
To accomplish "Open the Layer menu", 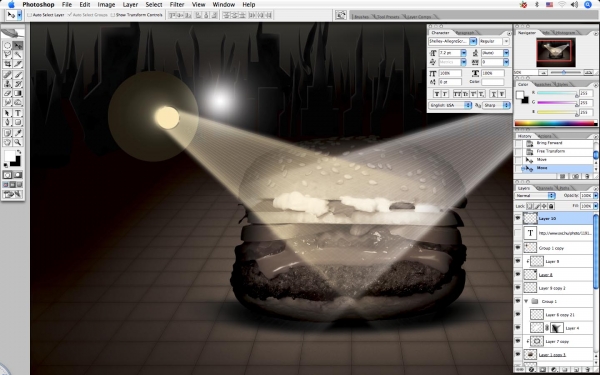I will (x=130, y=5).
